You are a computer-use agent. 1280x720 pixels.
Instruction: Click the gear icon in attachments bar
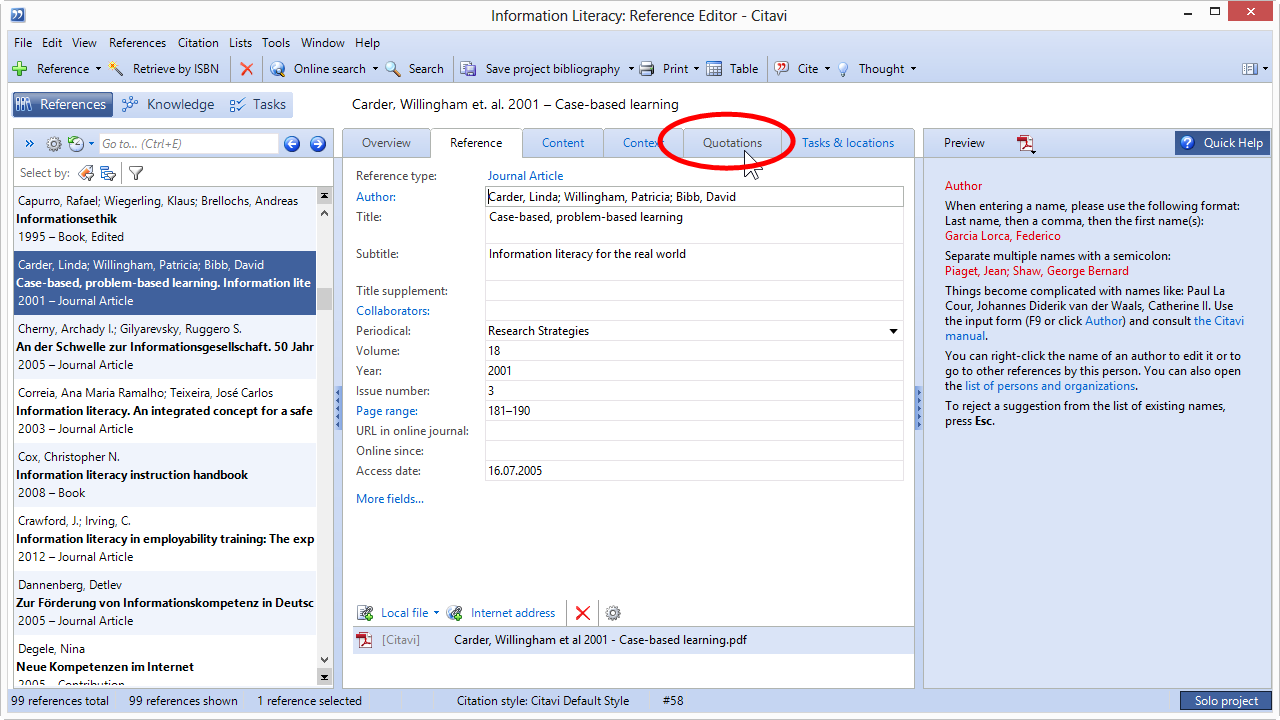tap(613, 613)
